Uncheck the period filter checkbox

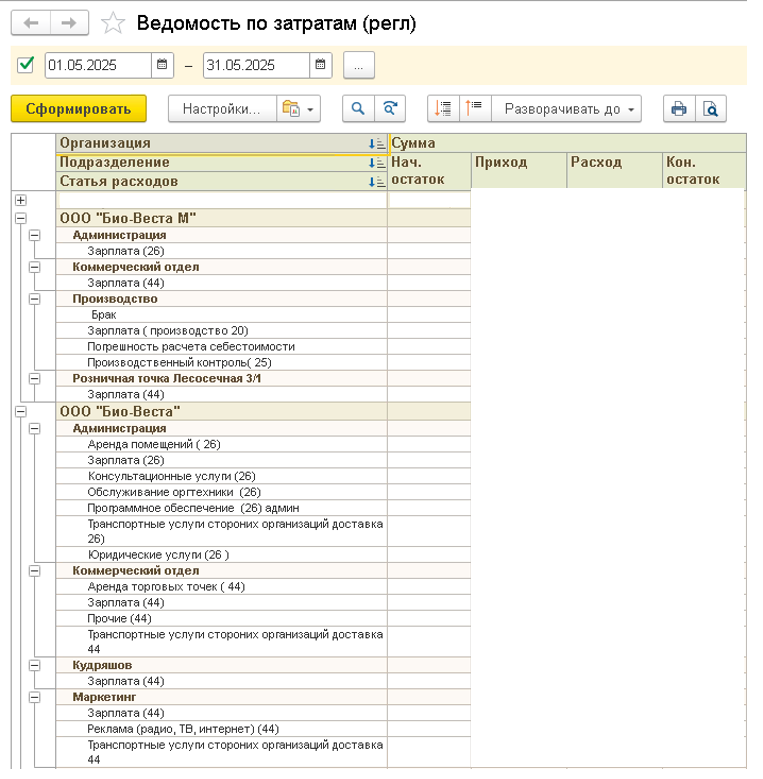click(26, 66)
